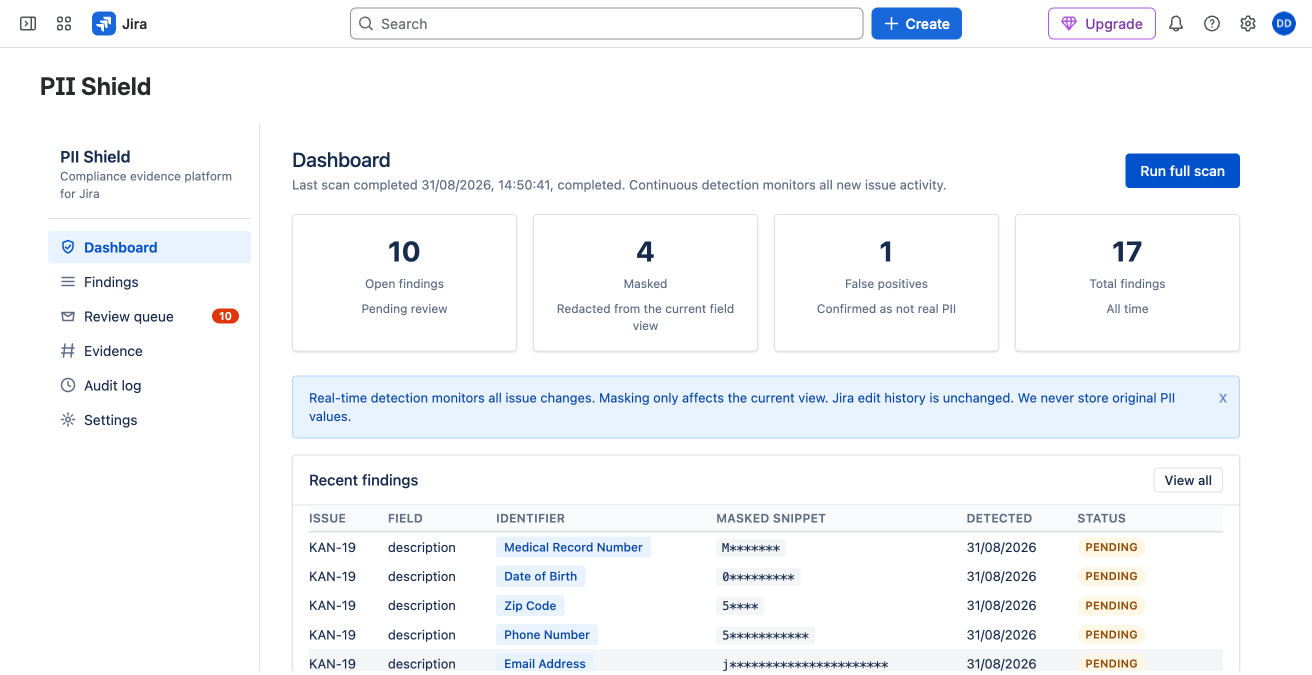Click the FIELD column header
The width and height of the screenshot is (1312, 675).
pyautogui.click(x=405, y=518)
